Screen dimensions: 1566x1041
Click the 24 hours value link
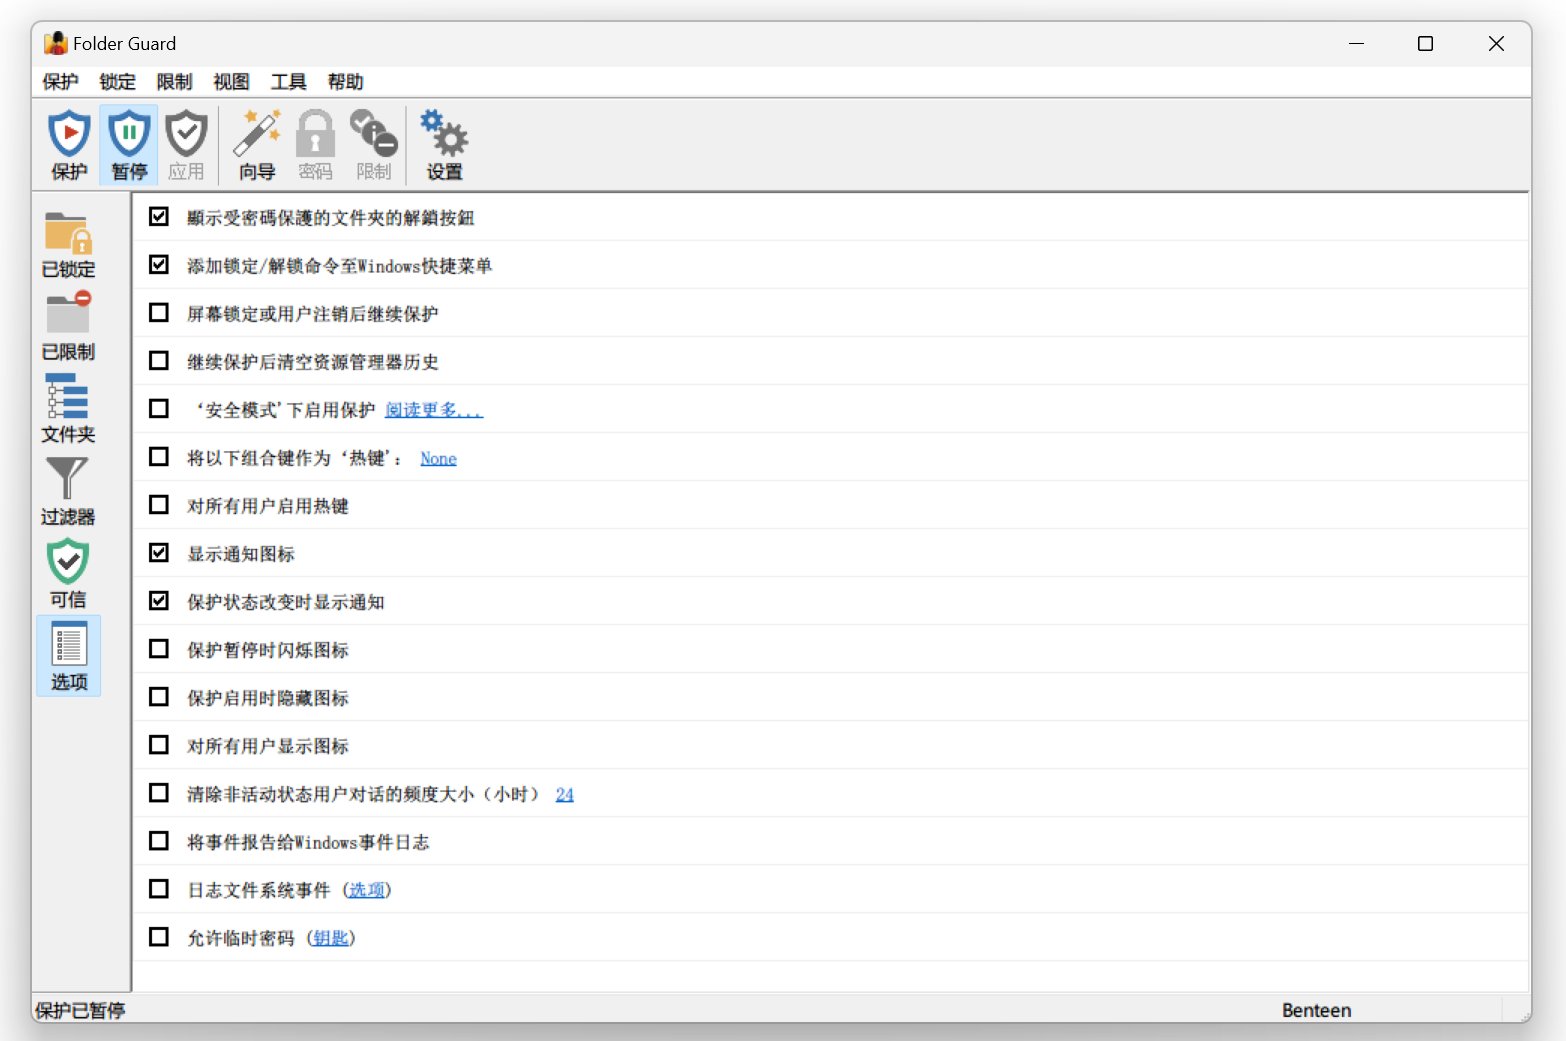click(x=565, y=794)
